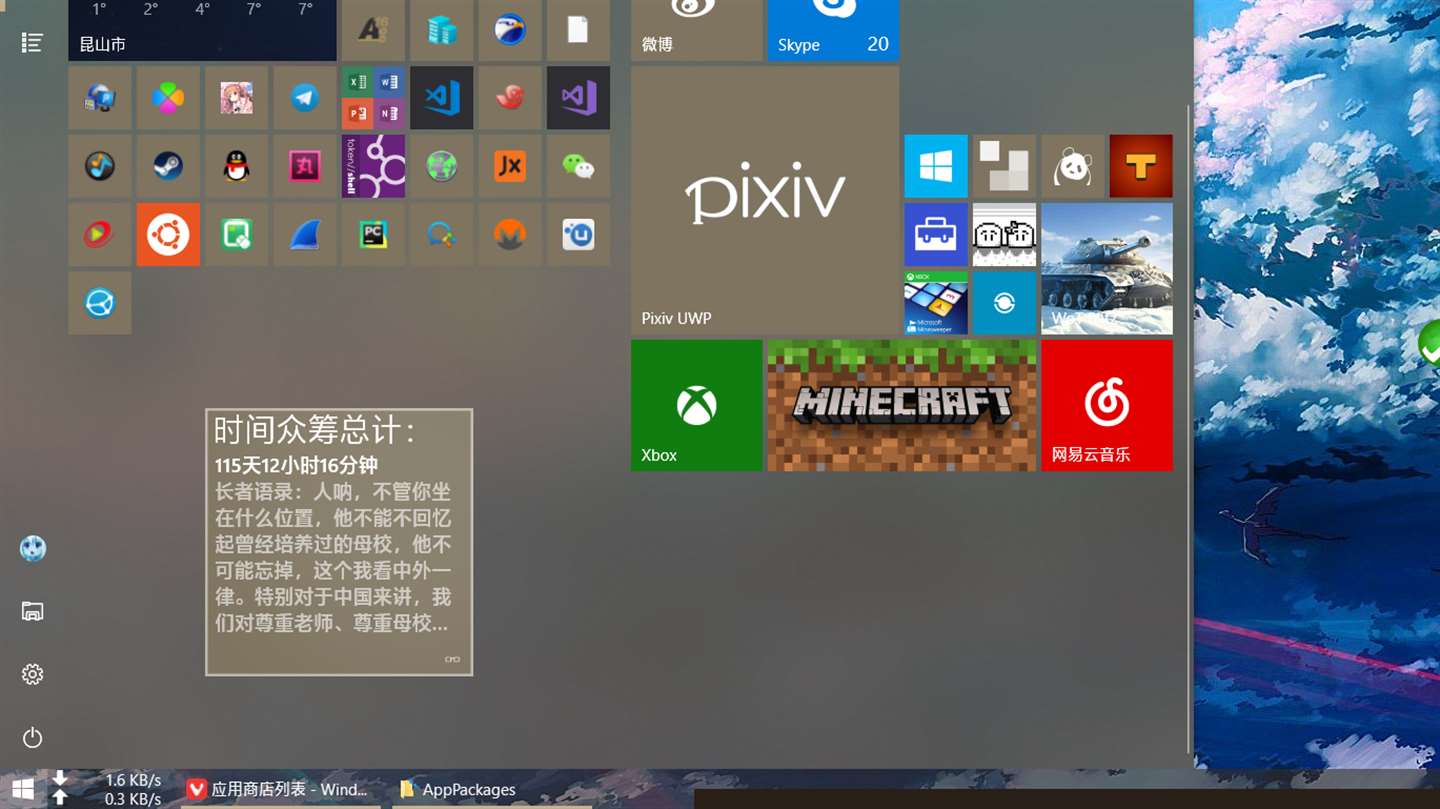Image resolution: width=1440 pixels, height=809 pixels.
Task: Open the Skype tile
Action: point(833,30)
